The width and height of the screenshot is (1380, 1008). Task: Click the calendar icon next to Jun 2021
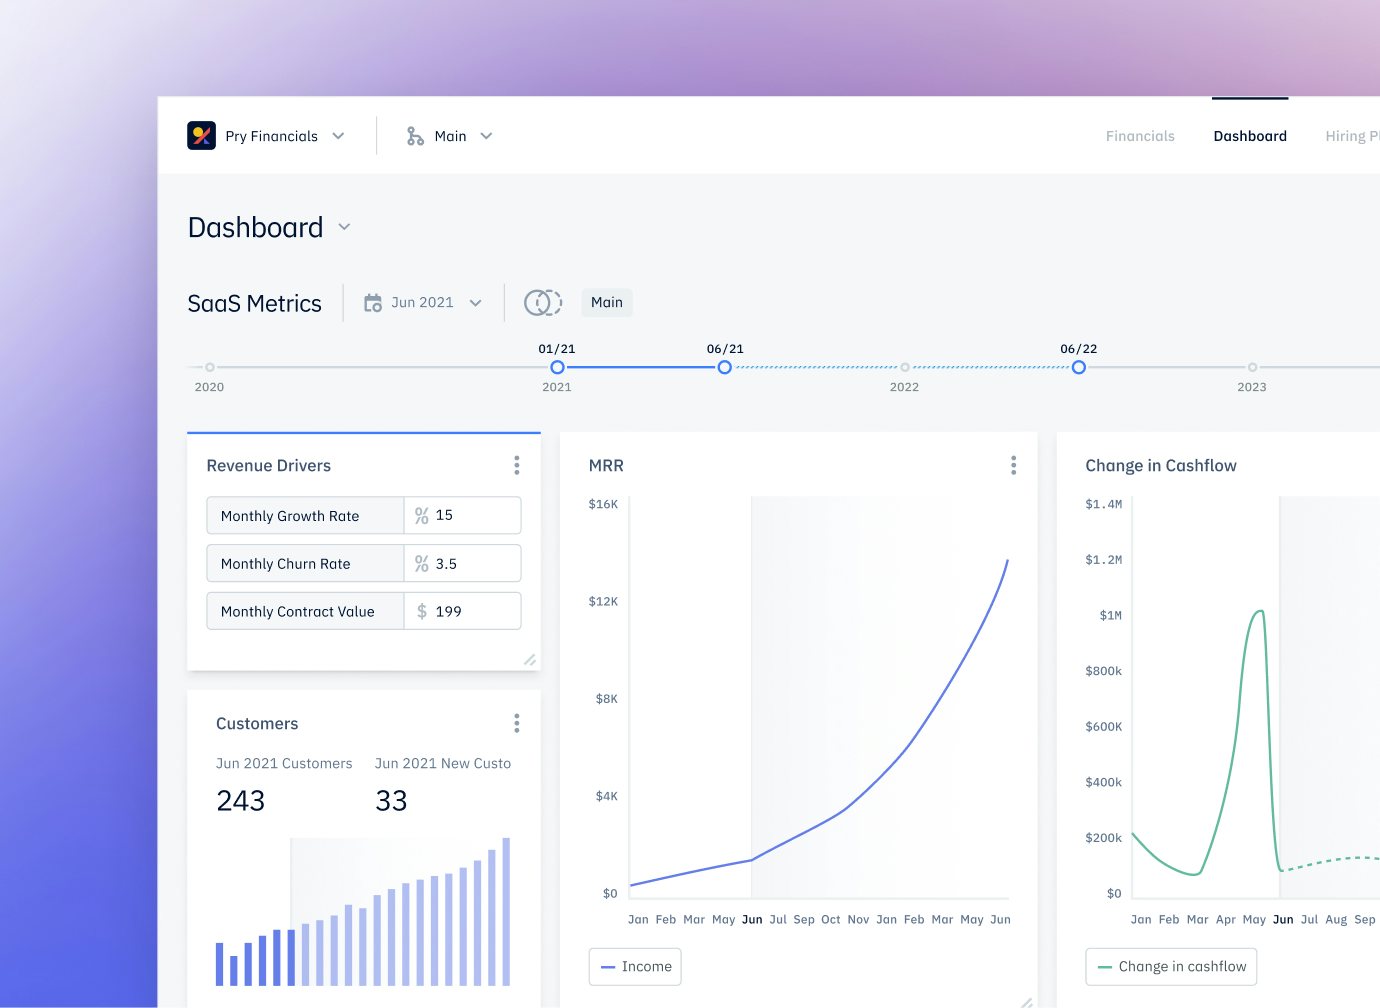click(373, 303)
